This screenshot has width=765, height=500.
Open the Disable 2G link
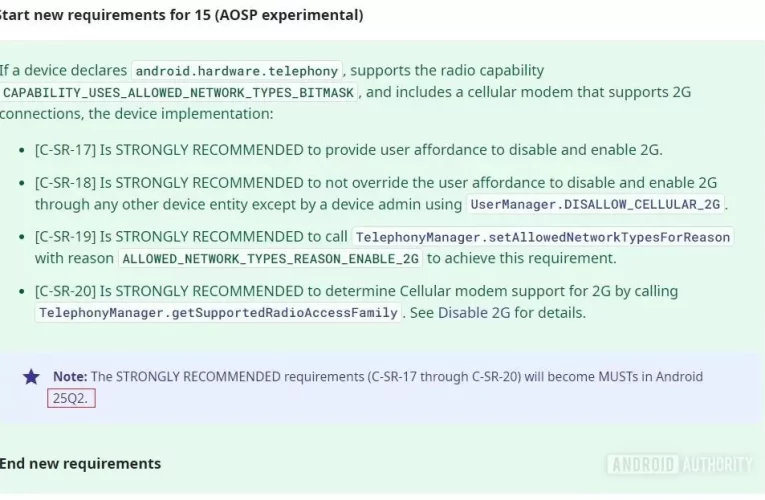475,312
